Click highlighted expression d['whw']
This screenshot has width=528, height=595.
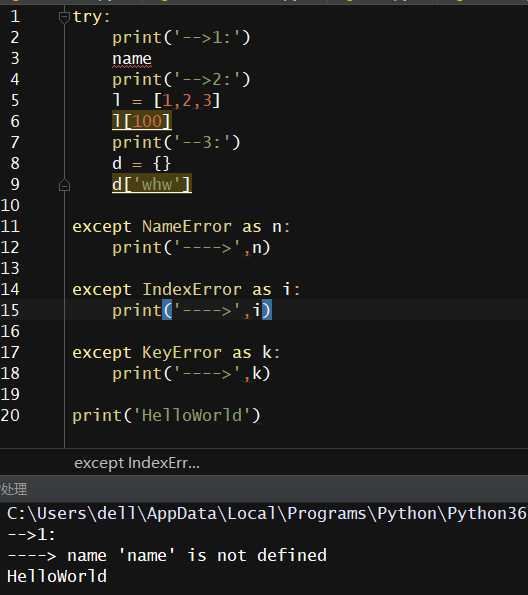tap(152, 184)
